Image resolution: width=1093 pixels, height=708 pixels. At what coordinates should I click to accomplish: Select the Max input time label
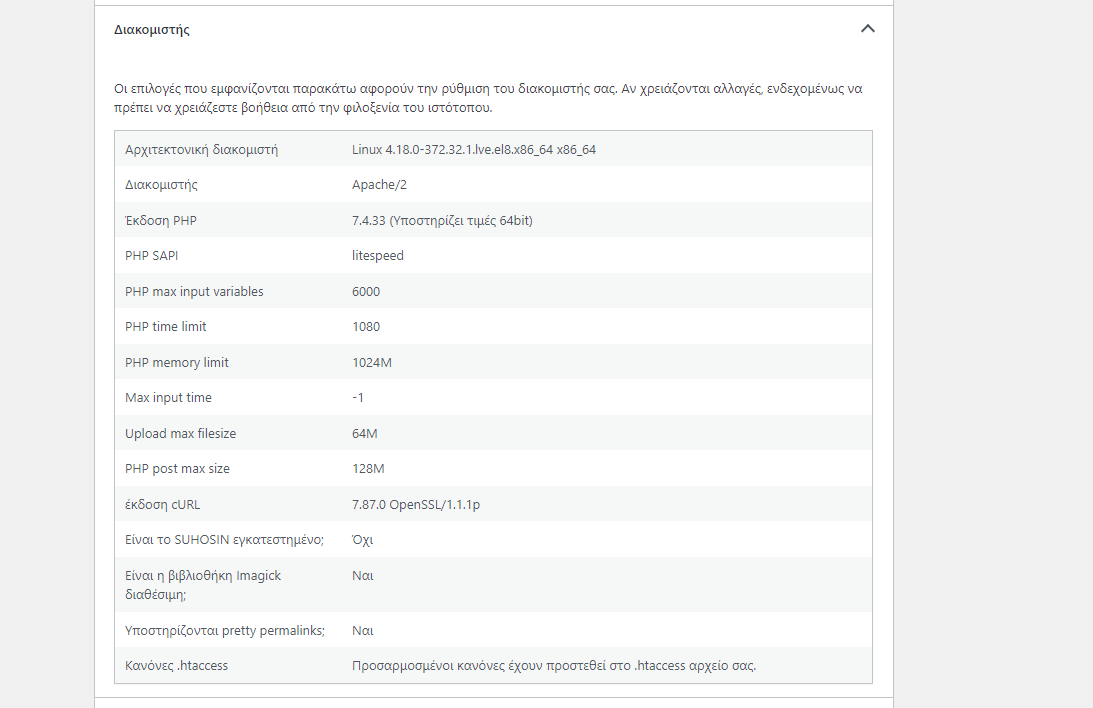[169, 397]
